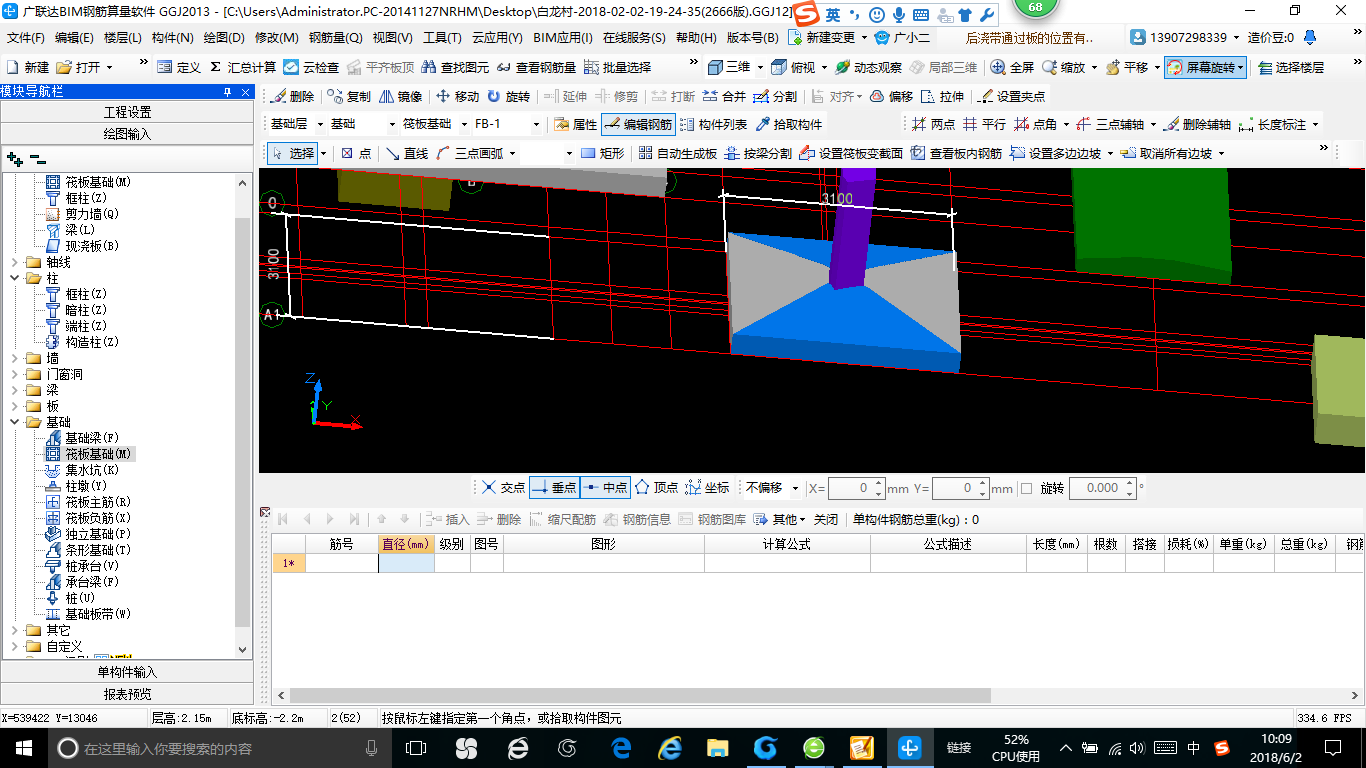The width and height of the screenshot is (1366, 768).
Task: Click 自动生成板 auto-generate slab
Action: coord(678,153)
